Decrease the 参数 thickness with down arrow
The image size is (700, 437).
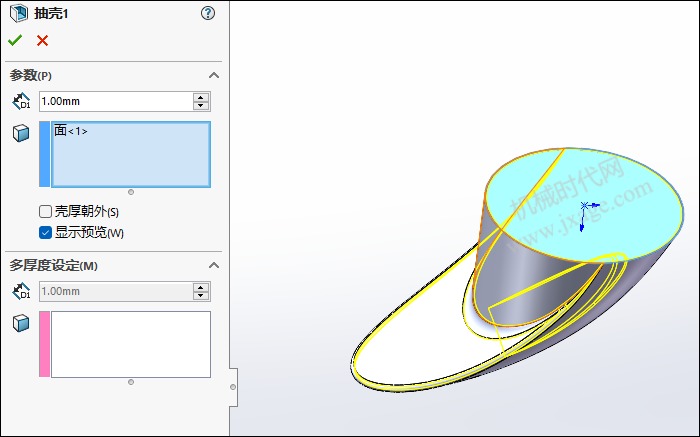point(201,106)
